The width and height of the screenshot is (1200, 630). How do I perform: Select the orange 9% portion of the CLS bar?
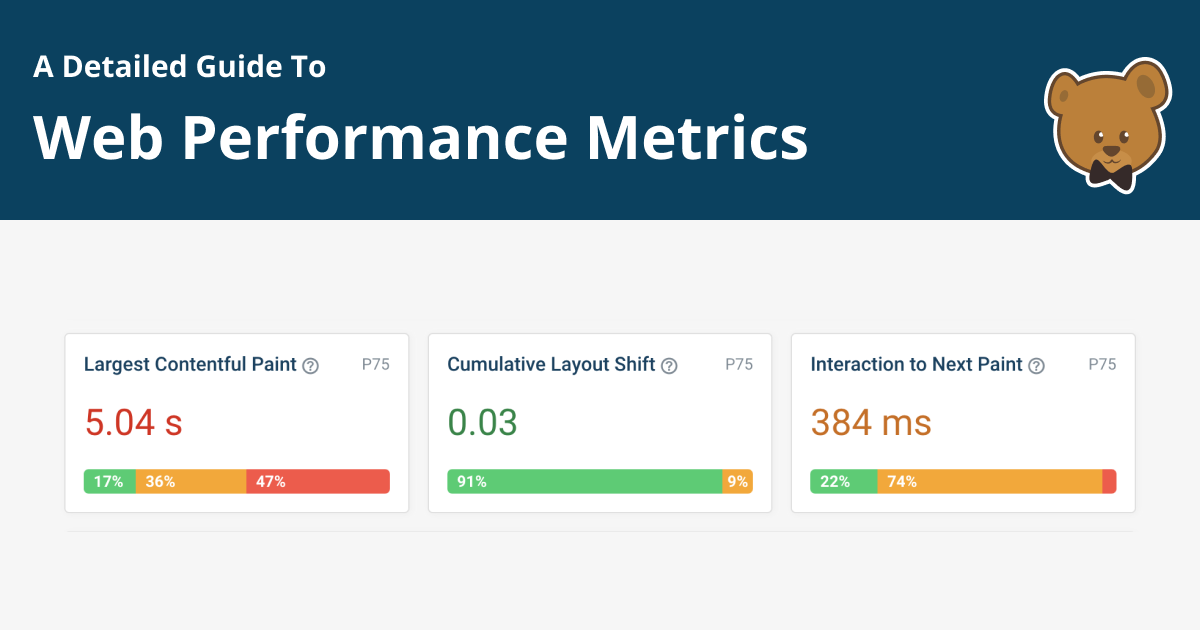[x=740, y=481]
